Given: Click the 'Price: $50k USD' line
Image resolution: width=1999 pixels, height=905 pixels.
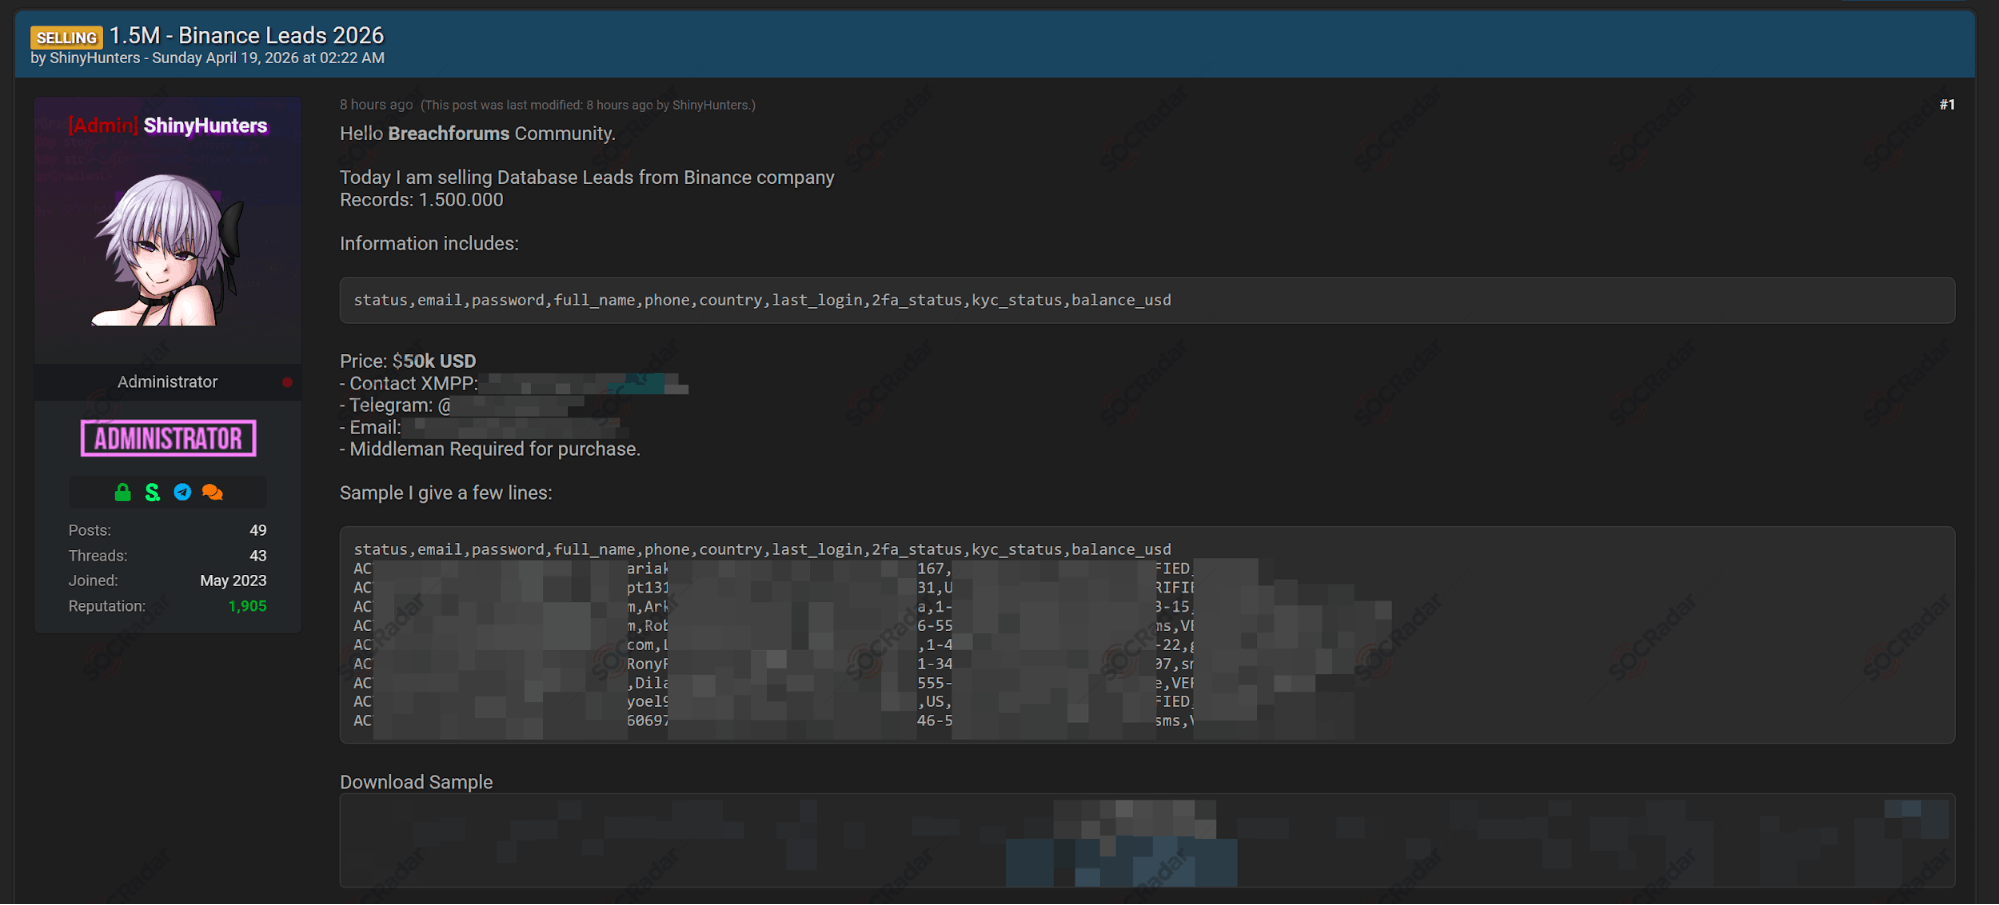Looking at the screenshot, I should [x=408, y=361].
